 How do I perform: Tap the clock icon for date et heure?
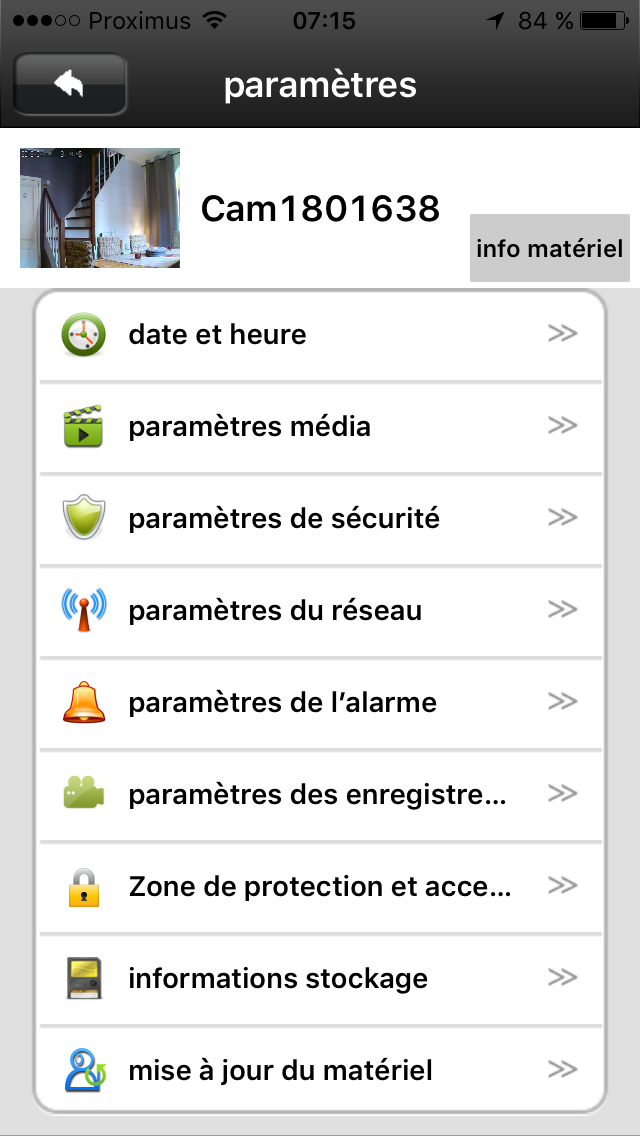pos(83,335)
